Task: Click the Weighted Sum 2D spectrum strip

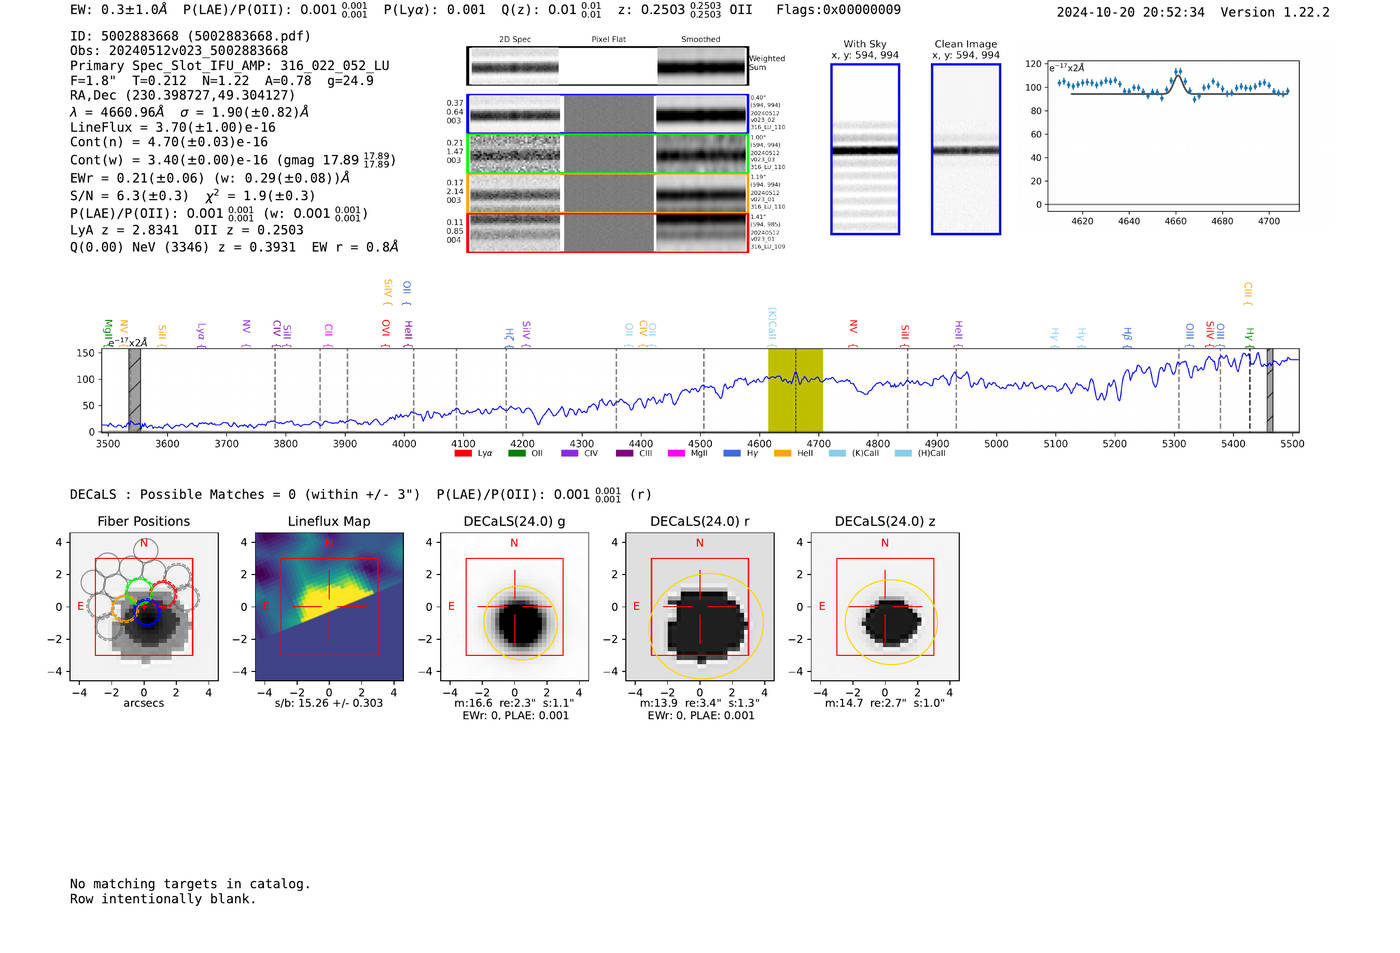Action: click(x=608, y=66)
